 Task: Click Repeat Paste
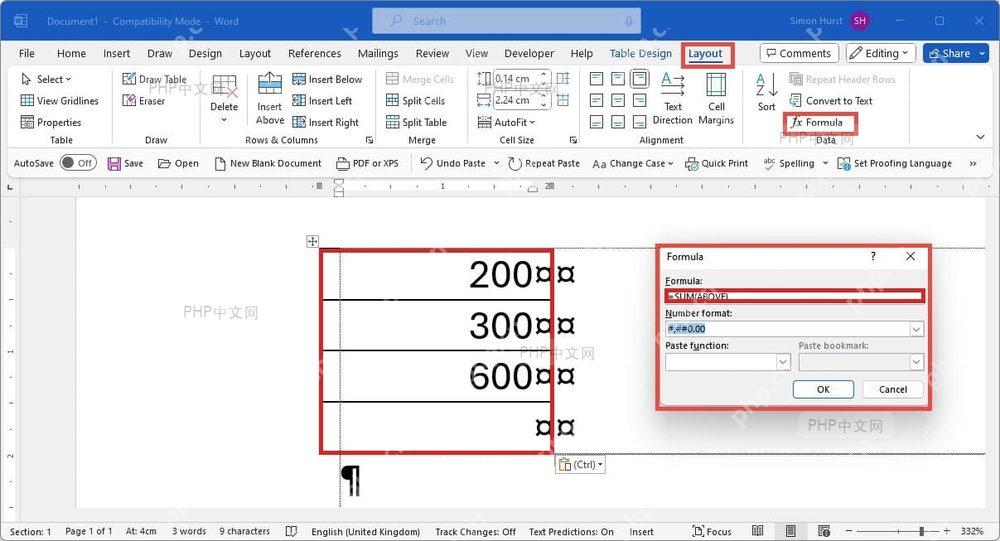[544, 163]
